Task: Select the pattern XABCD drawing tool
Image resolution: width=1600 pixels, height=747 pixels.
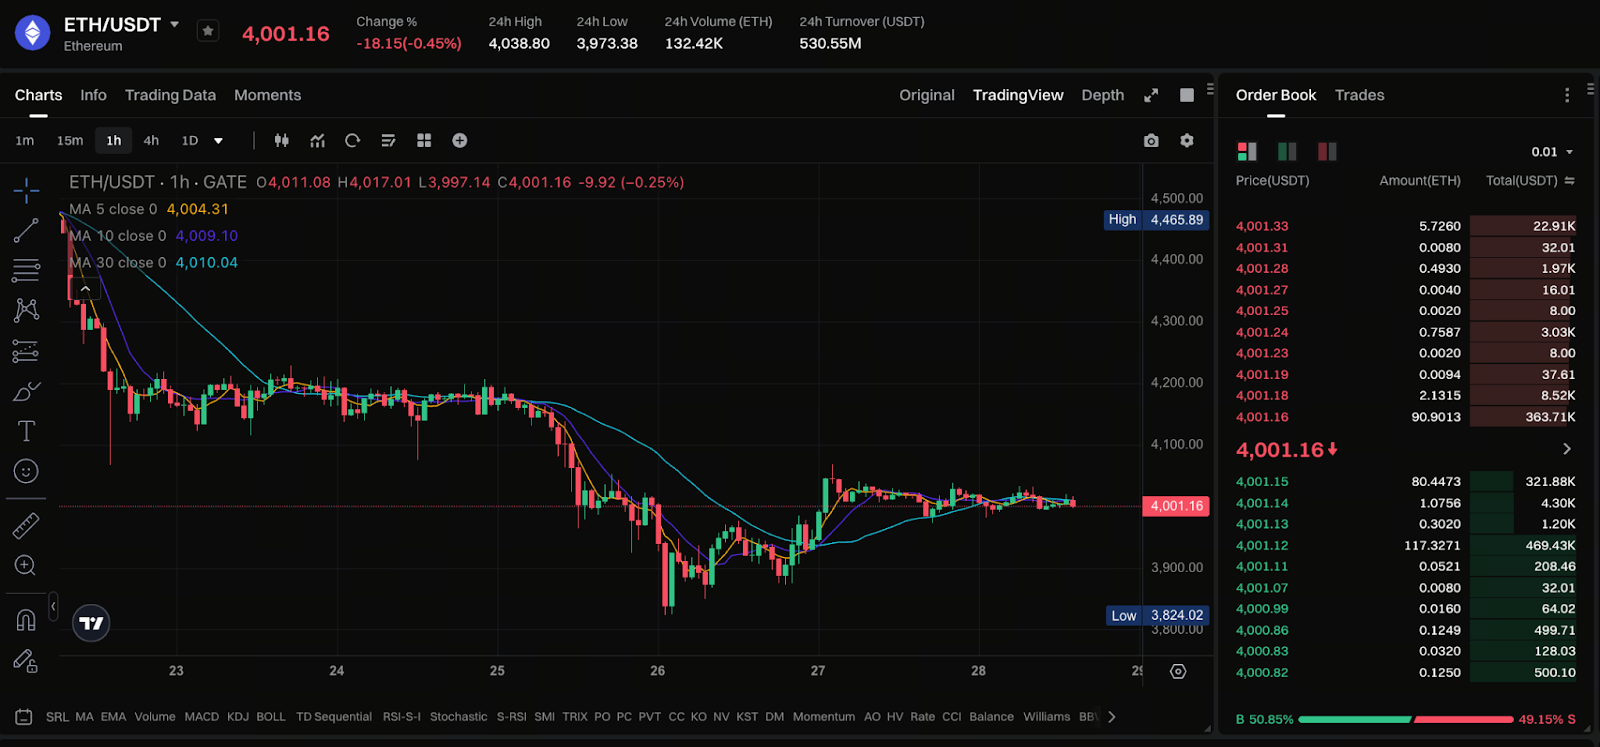Action: pos(26,310)
